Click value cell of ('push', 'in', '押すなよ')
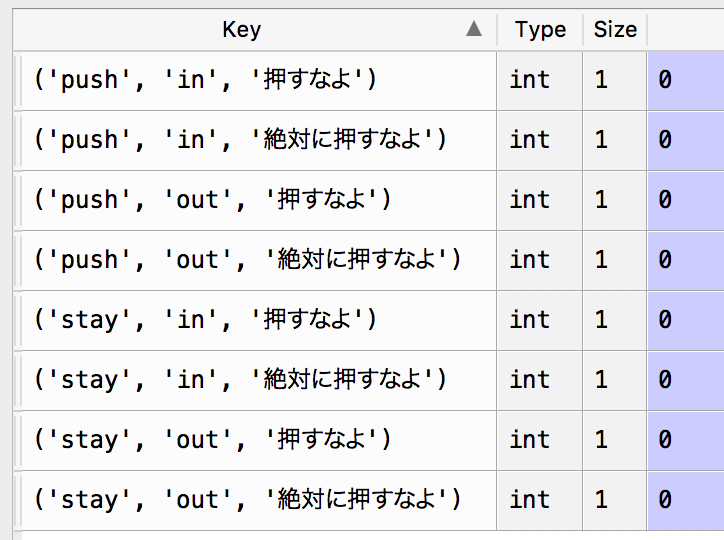Screen dimensions: 724x540 tap(686, 80)
